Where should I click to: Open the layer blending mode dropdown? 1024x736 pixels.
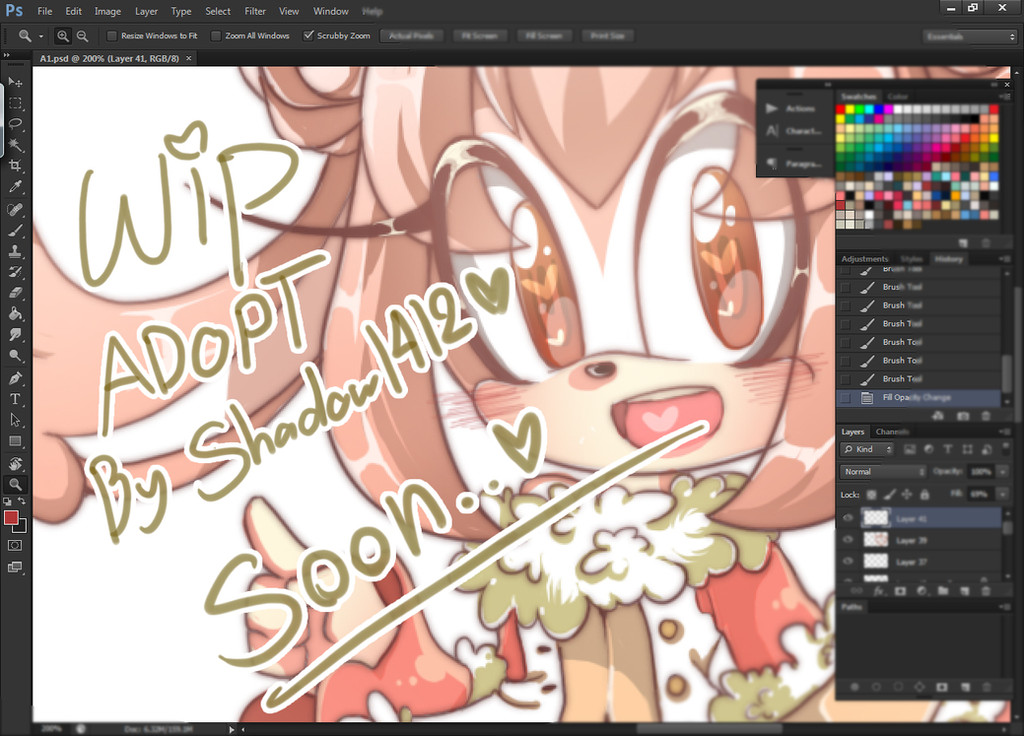tap(883, 472)
